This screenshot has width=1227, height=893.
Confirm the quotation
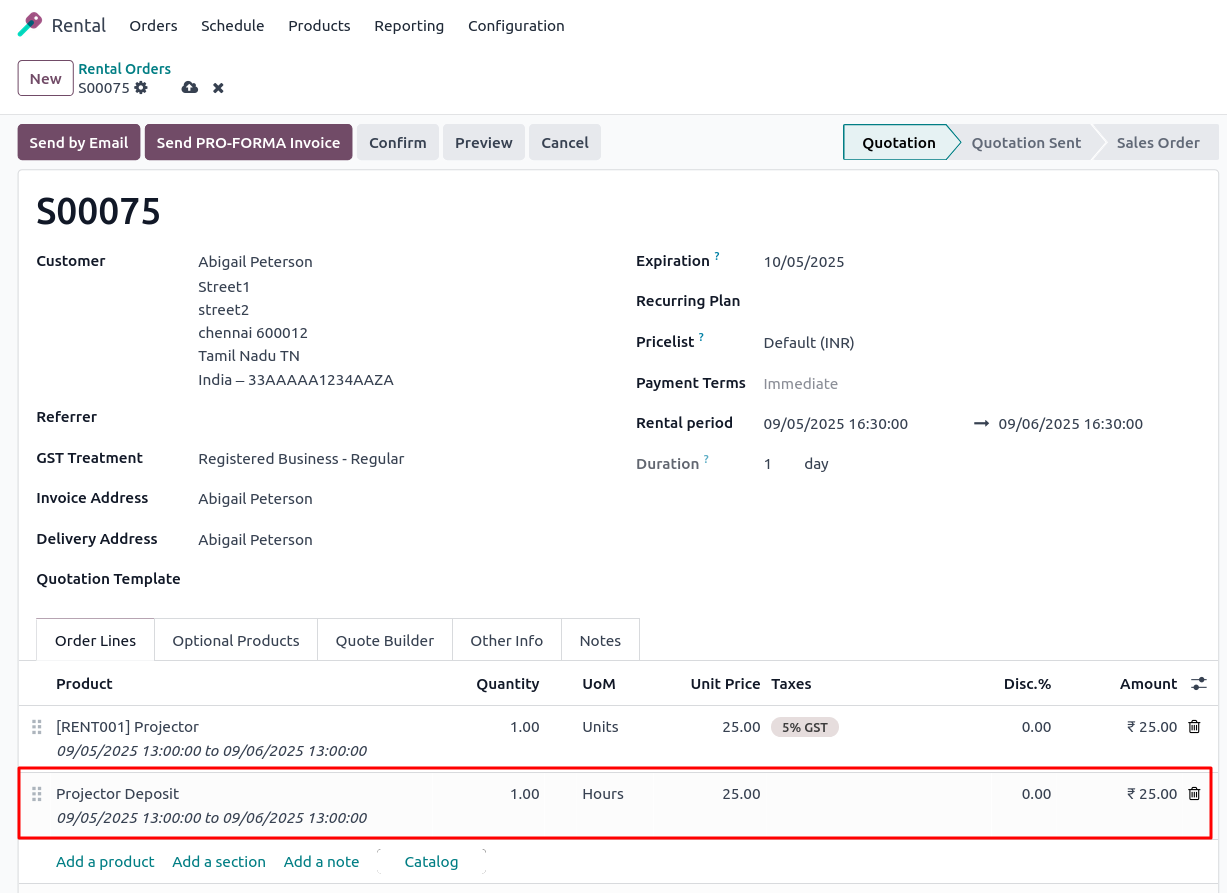tap(398, 143)
